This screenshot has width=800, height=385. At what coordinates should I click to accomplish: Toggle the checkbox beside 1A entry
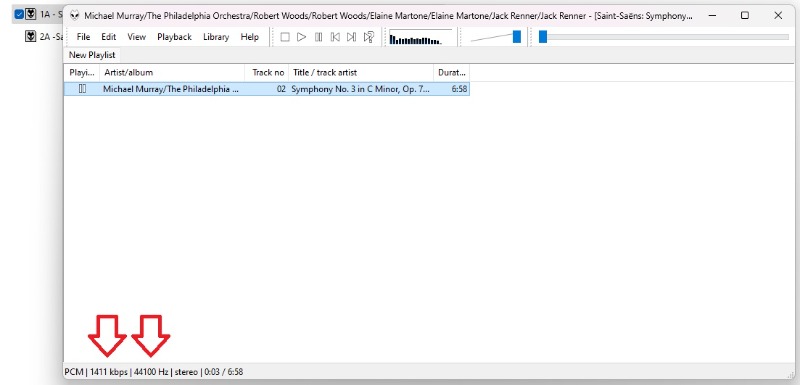tap(19, 14)
